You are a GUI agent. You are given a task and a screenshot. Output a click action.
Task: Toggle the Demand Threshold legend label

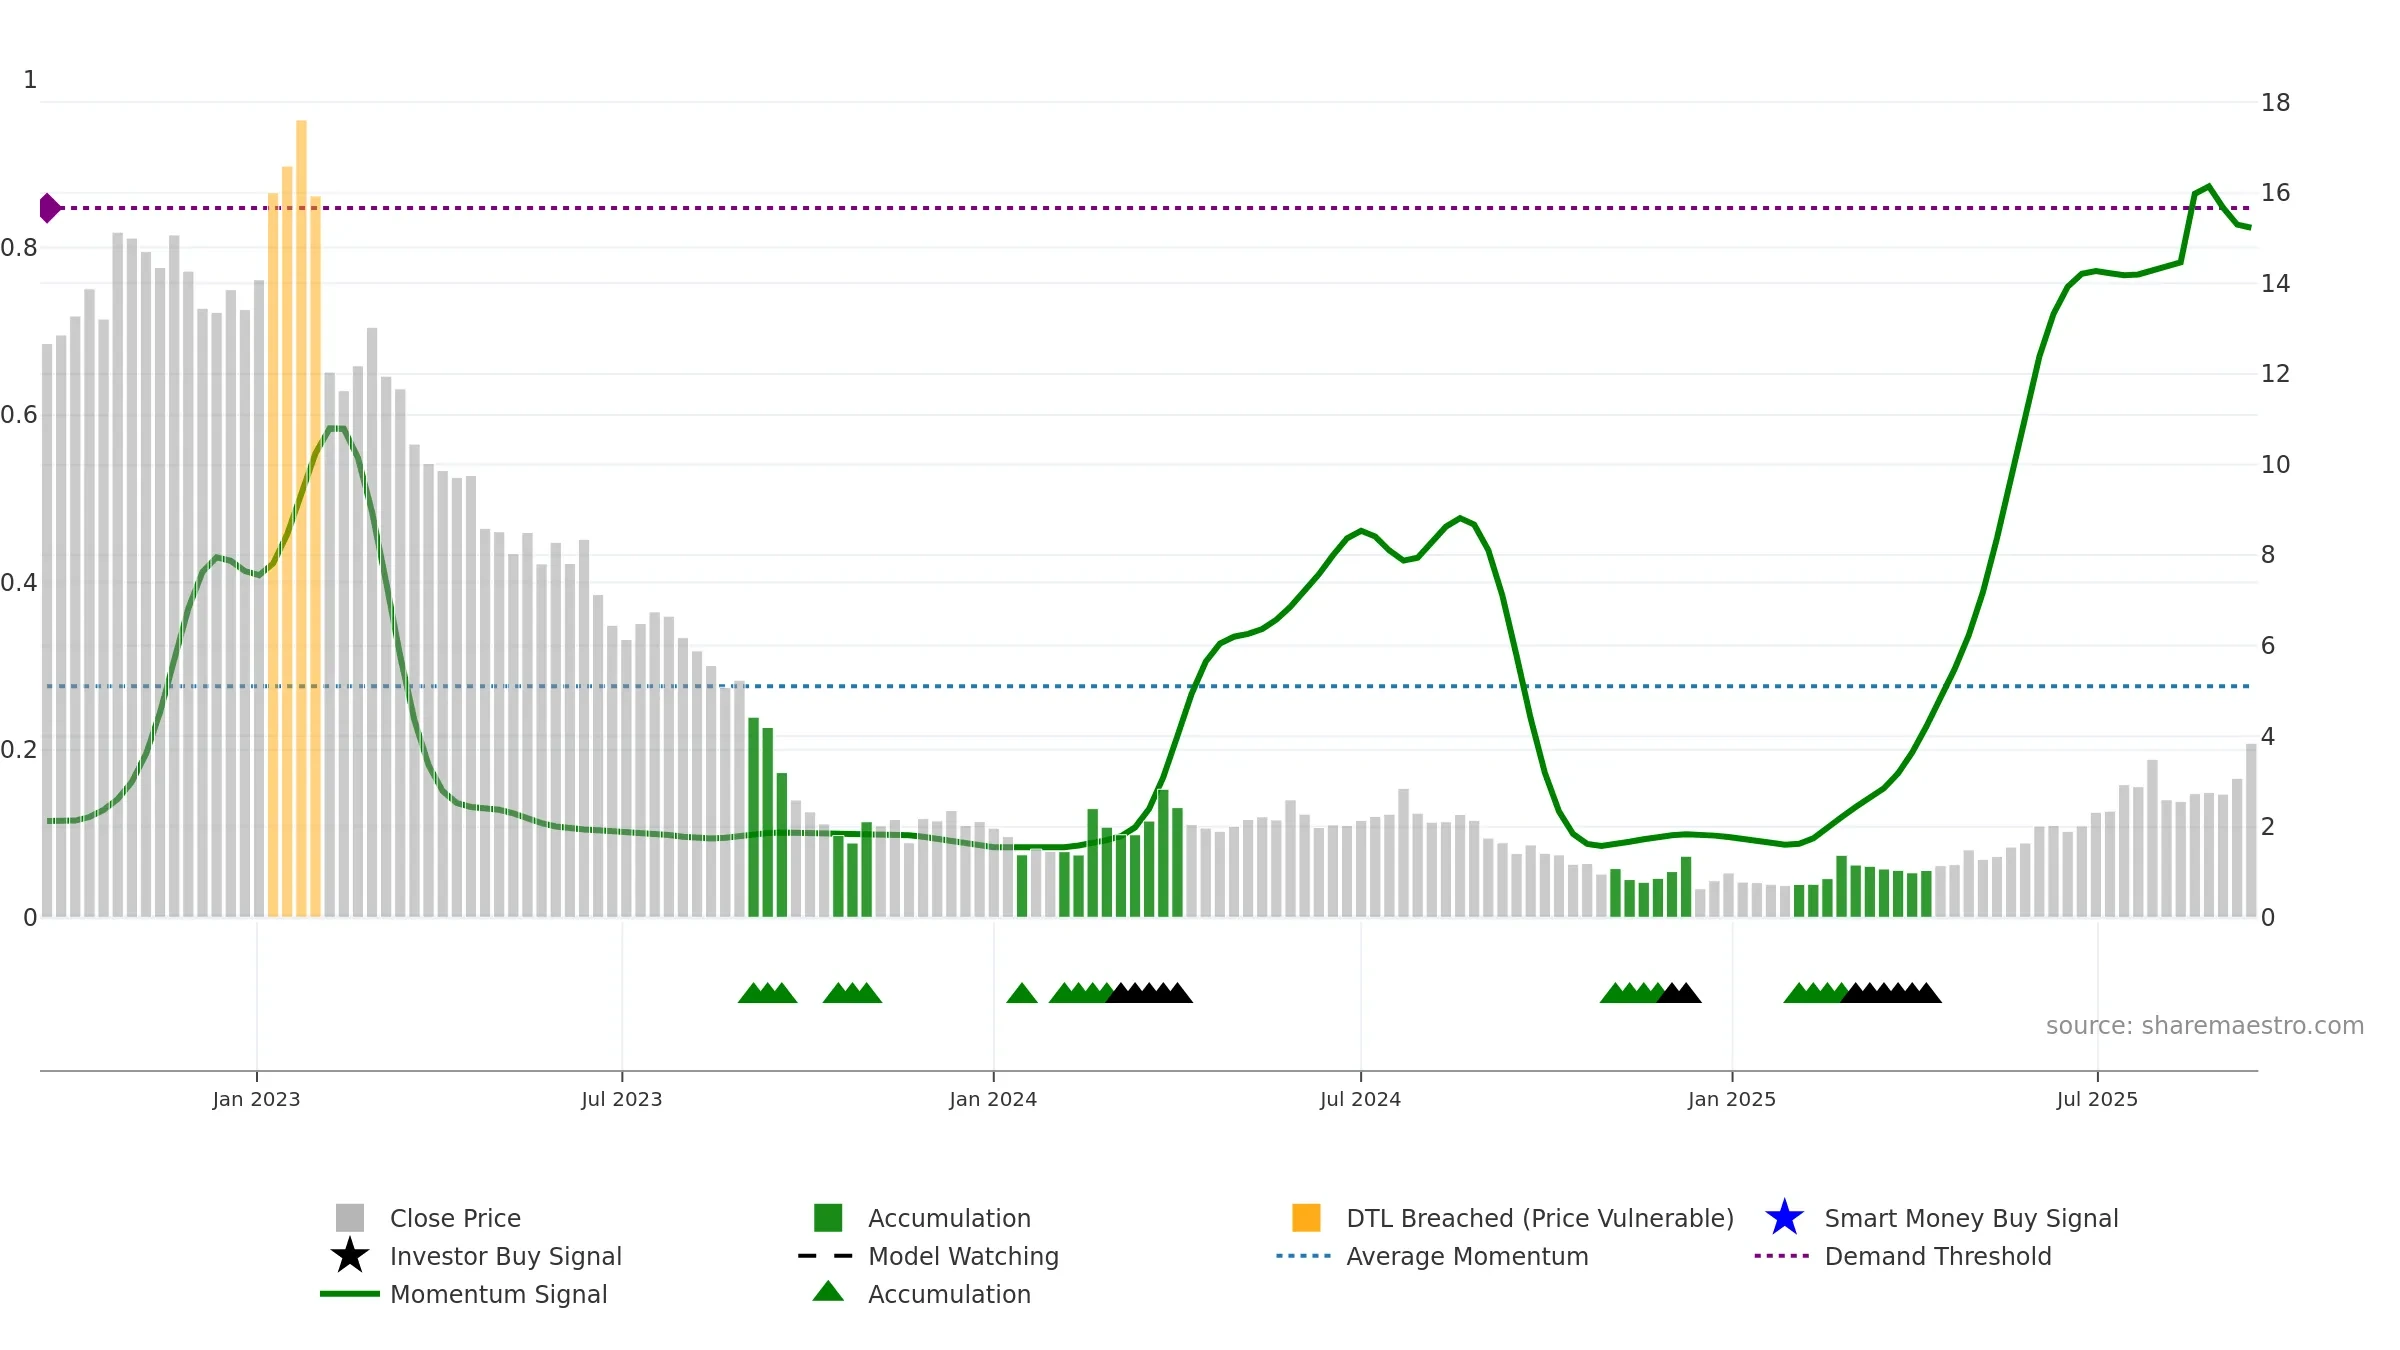coord(1938,1256)
